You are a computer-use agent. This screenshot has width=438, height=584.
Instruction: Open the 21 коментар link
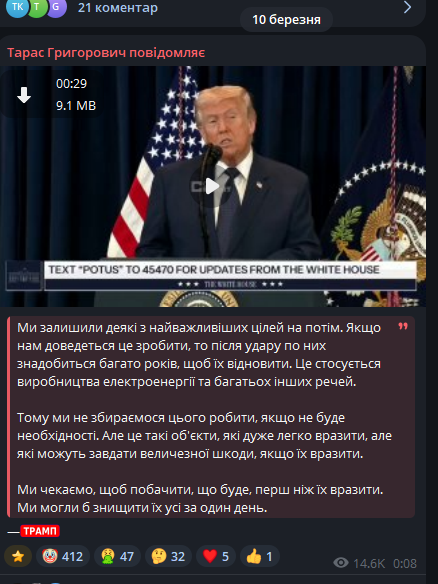(118, 7)
